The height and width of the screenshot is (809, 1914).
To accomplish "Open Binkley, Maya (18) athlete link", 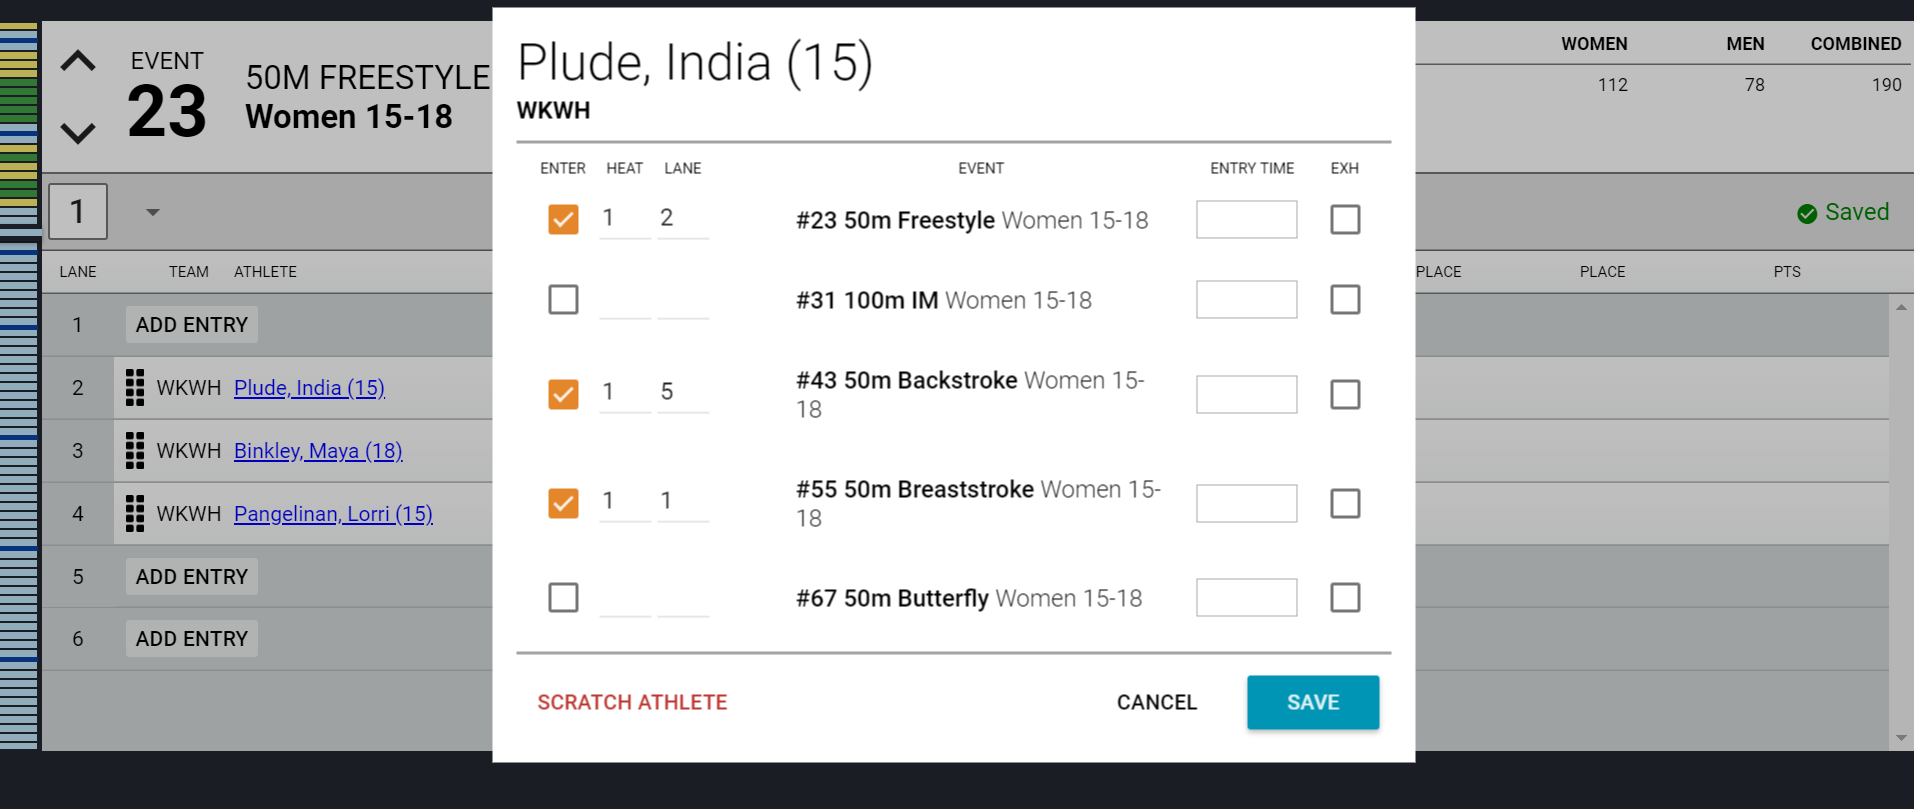I will [318, 451].
